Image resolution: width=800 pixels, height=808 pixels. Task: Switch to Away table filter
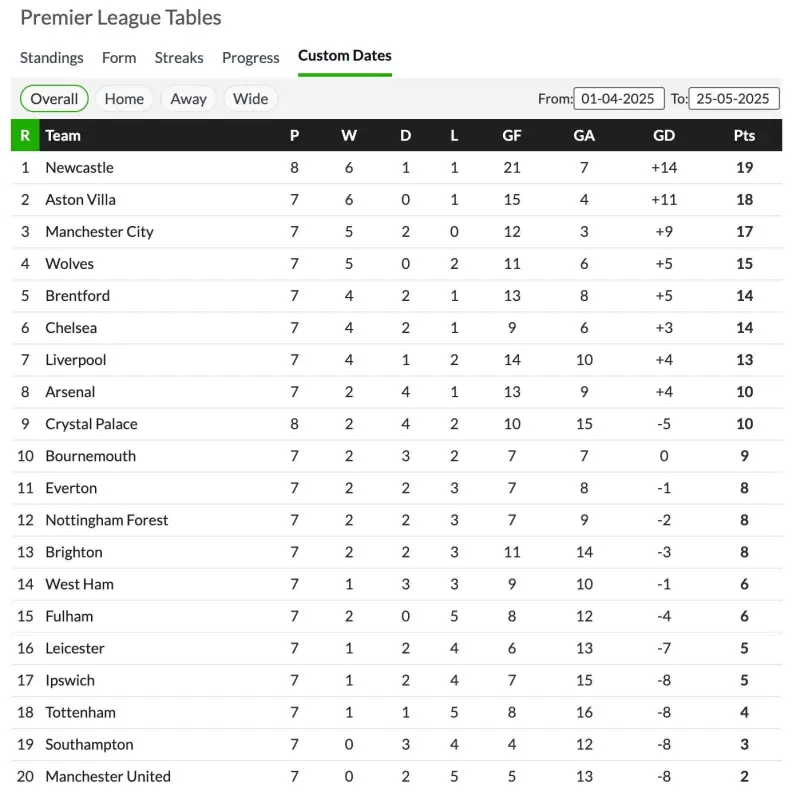(x=189, y=98)
